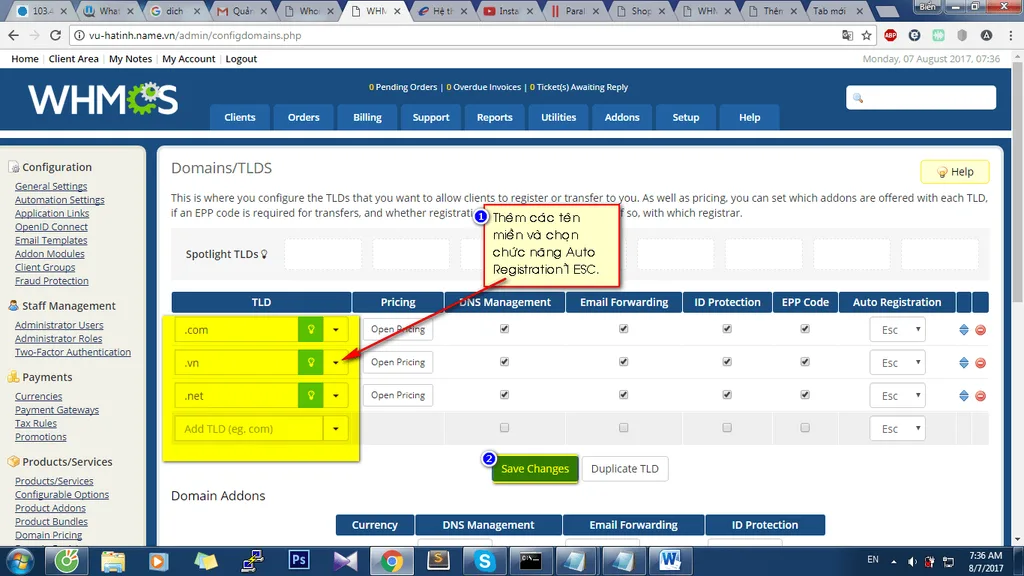The image size is (1024, 576).
Task: Check DNS Management for the new TLD row
Action: pos(504,428)
